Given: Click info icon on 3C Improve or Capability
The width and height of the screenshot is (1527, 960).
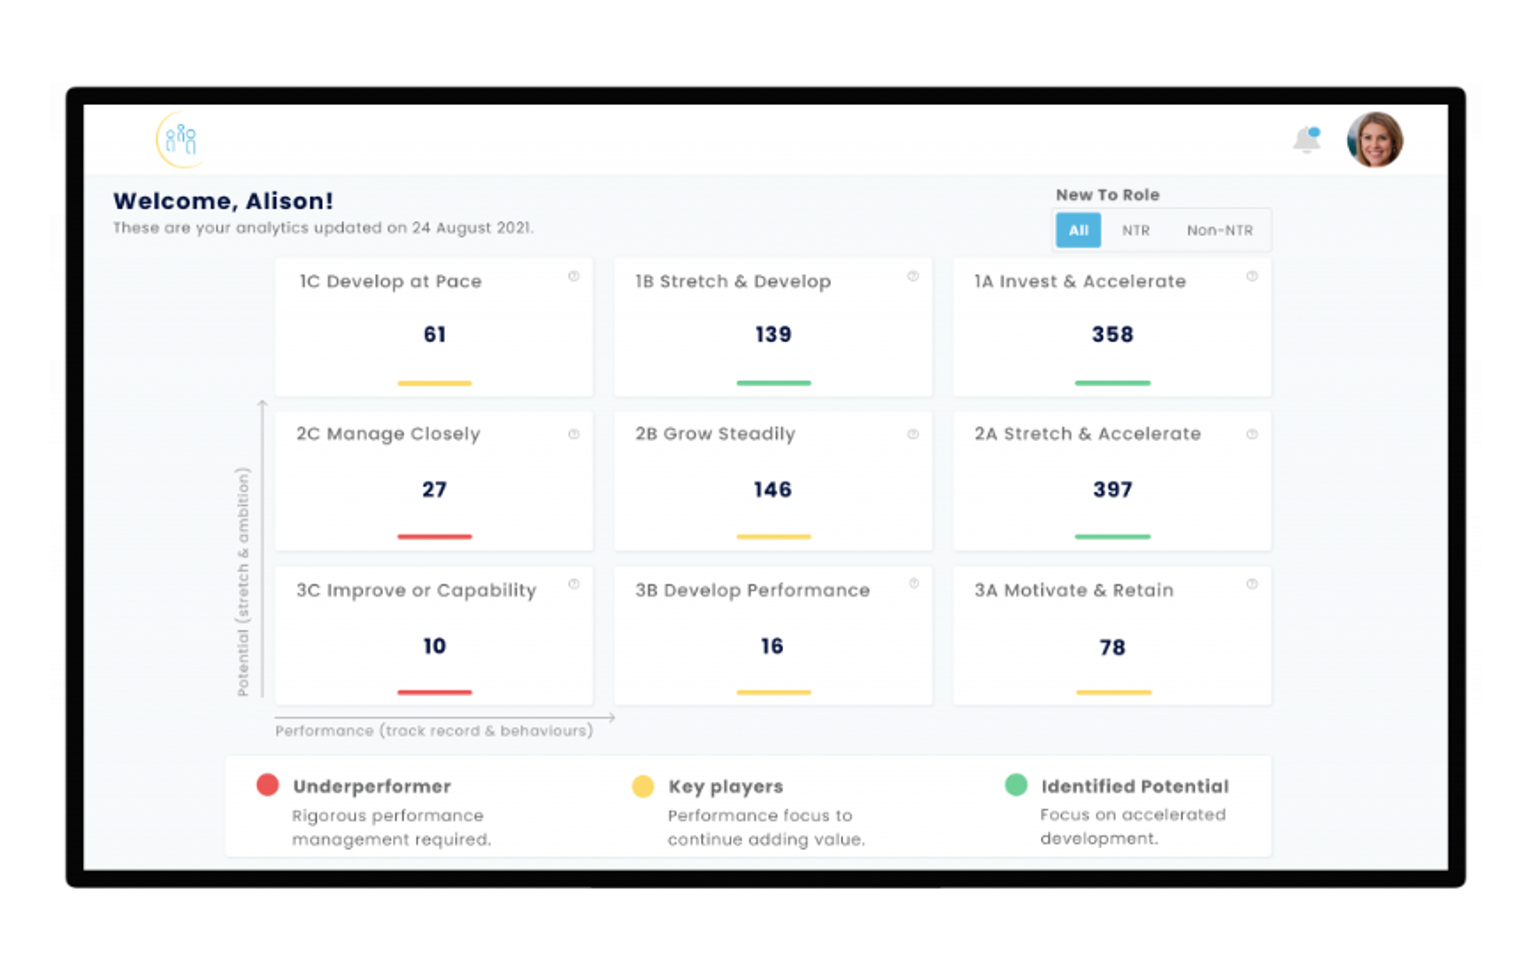Looking at the screenshot, I should (x=574, y=584).
